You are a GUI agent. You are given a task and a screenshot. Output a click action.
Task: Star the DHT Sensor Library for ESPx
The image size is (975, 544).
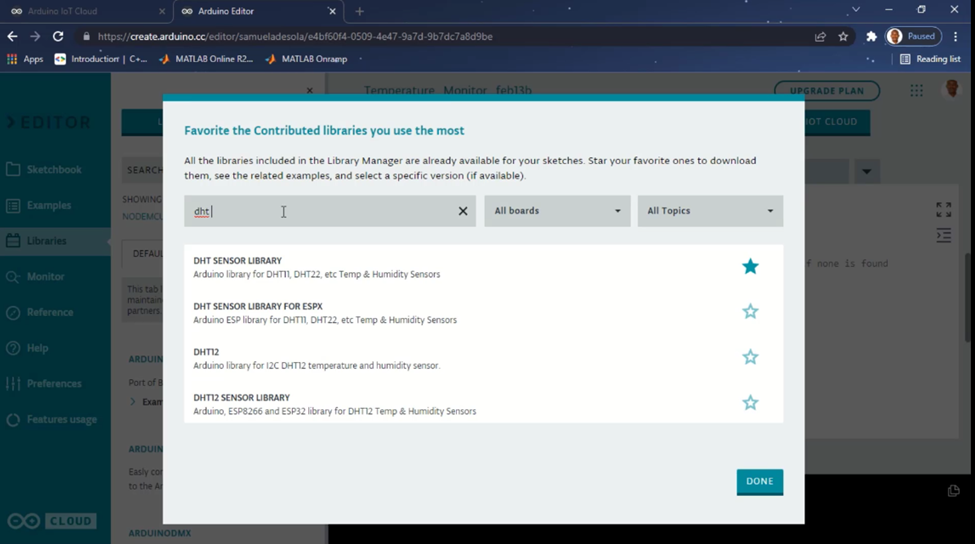pyautogui.click(x=750, y=311)
